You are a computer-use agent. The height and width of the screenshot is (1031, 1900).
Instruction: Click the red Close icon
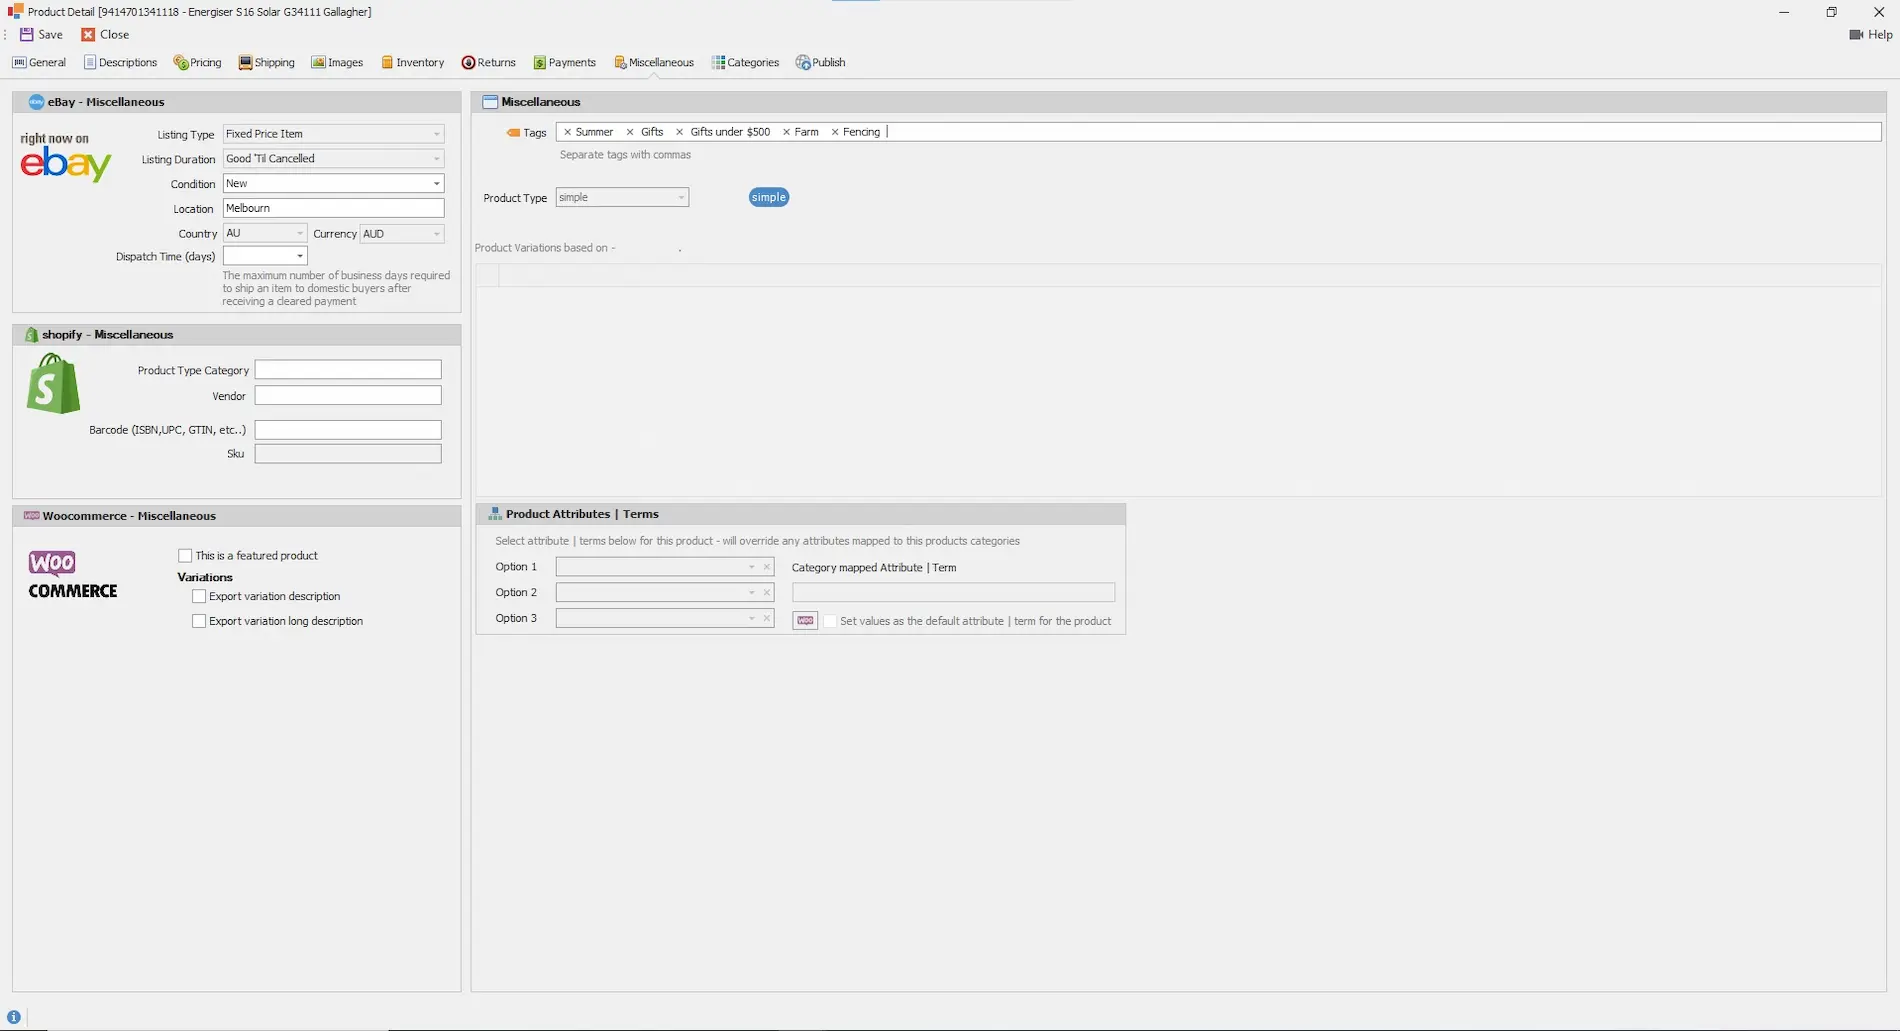(x=88, y=34)
